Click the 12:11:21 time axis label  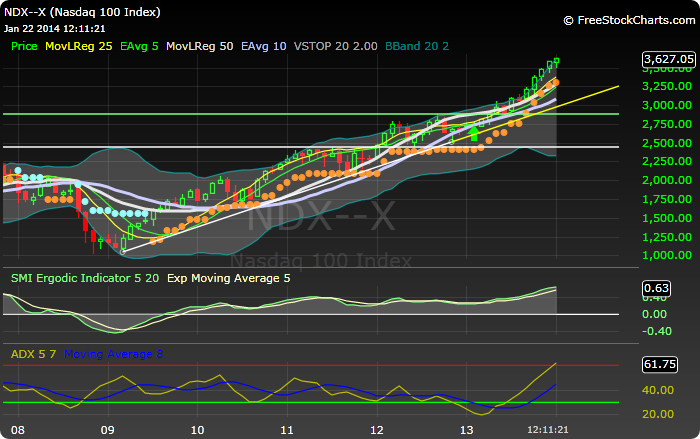548,430
